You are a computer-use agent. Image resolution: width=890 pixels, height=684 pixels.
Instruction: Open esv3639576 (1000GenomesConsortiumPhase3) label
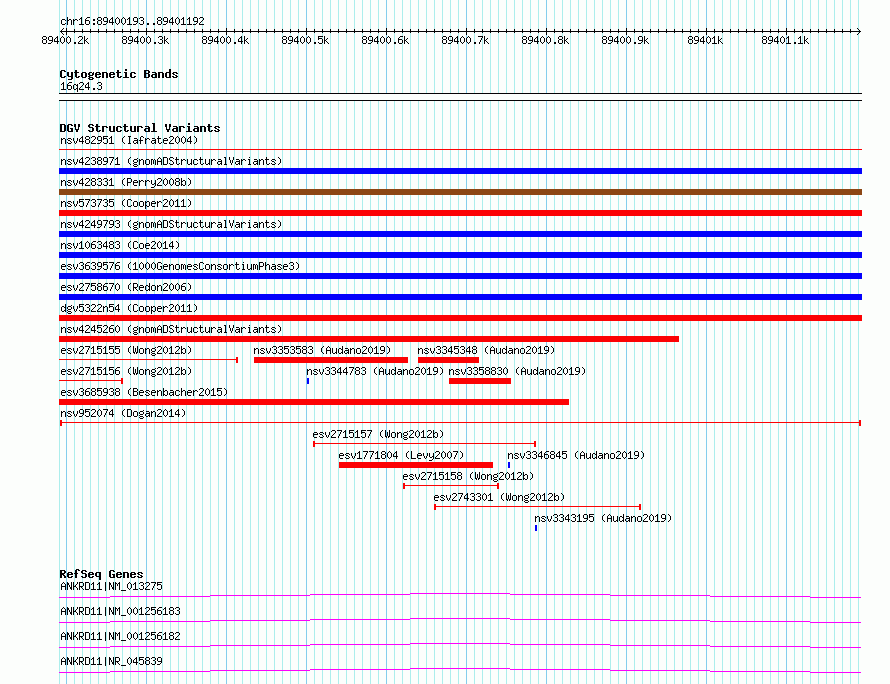click(180, 266)
